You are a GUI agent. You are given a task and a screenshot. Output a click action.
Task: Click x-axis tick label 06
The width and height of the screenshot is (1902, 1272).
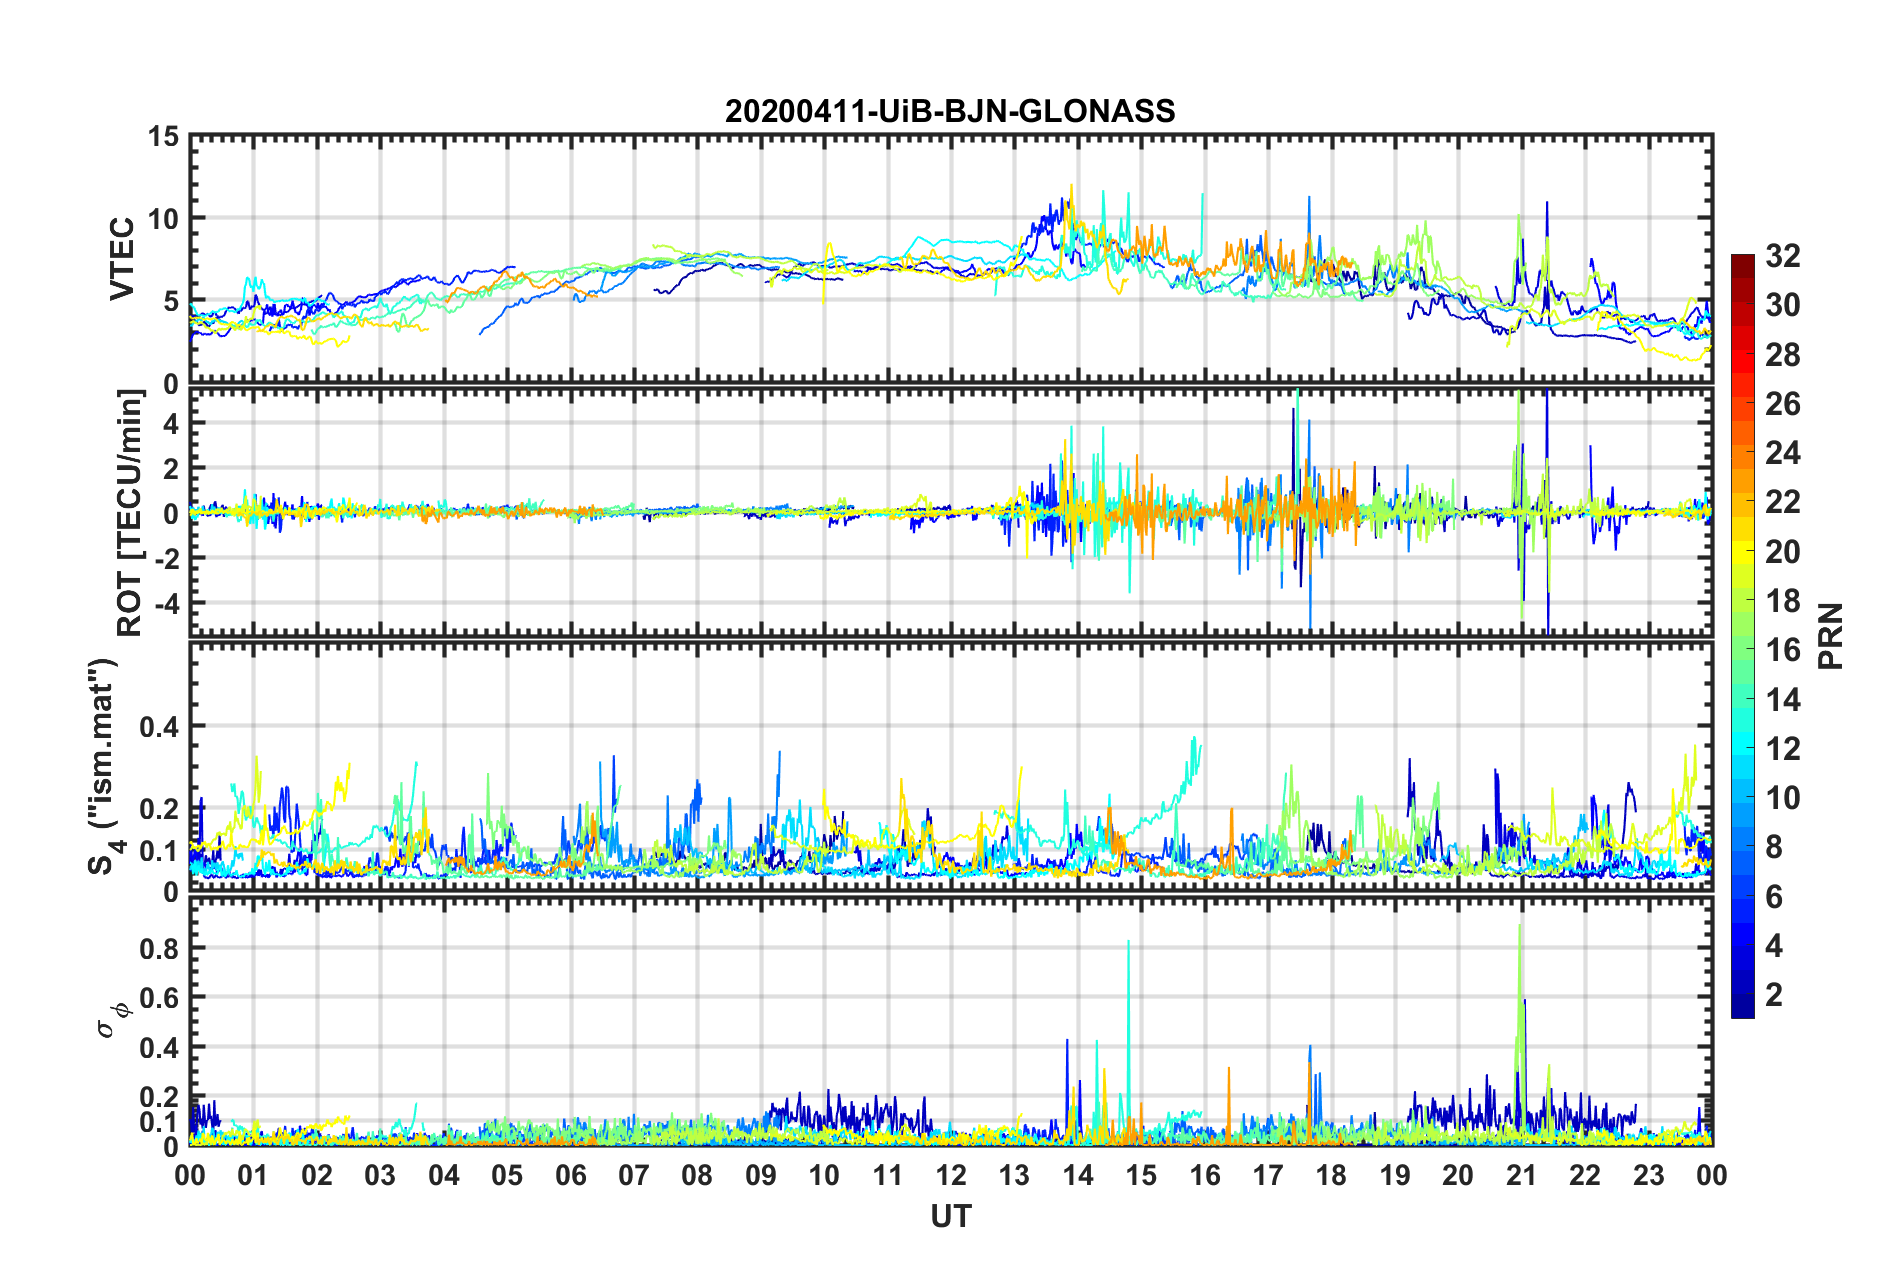coord(571,1174)
